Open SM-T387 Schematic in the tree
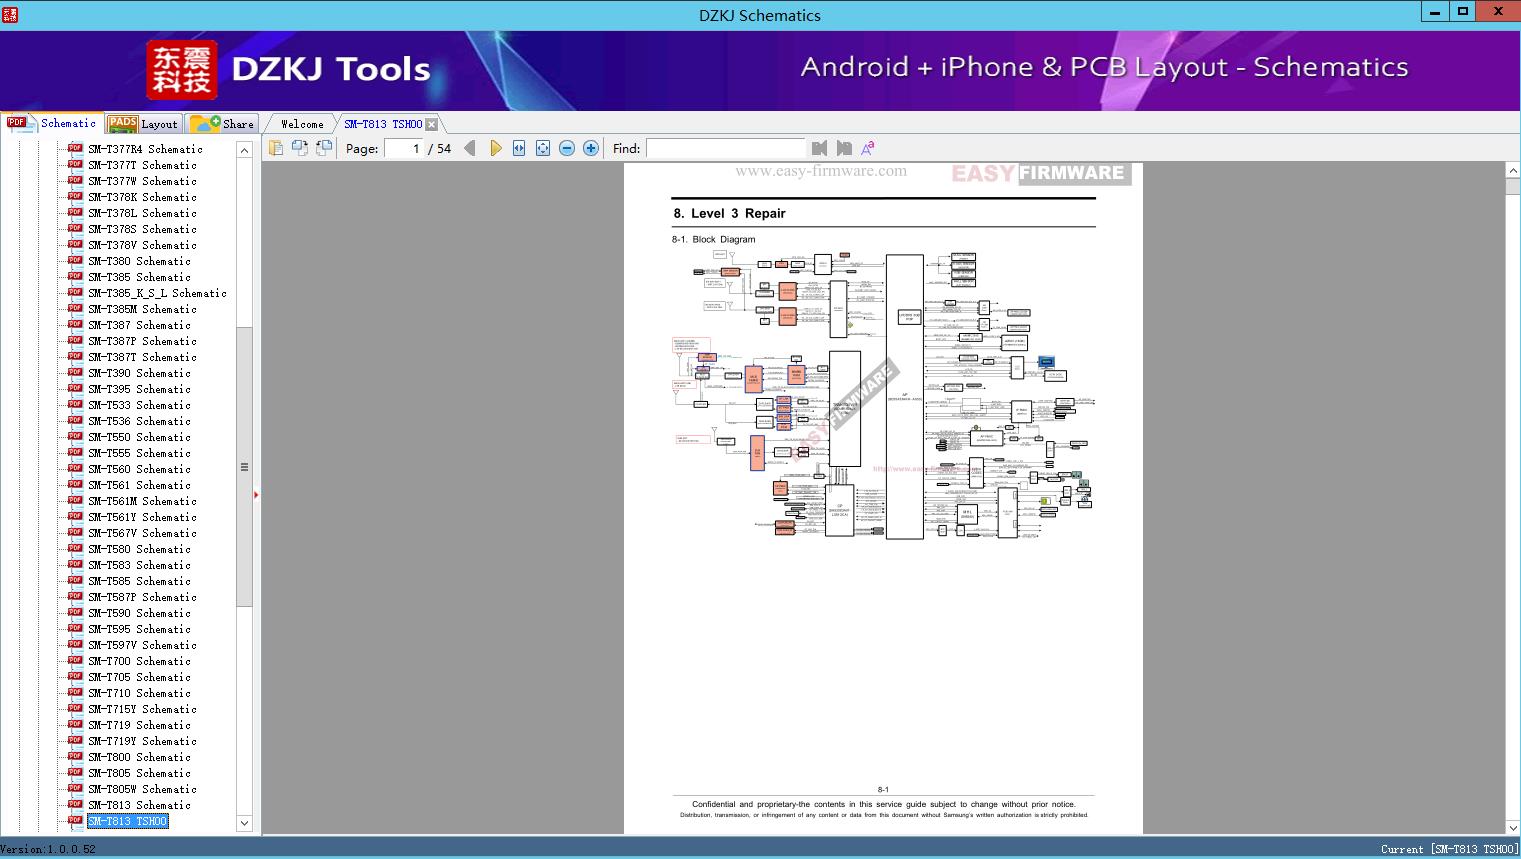This screenshot has height=859, width=1521. pos(139,325)
